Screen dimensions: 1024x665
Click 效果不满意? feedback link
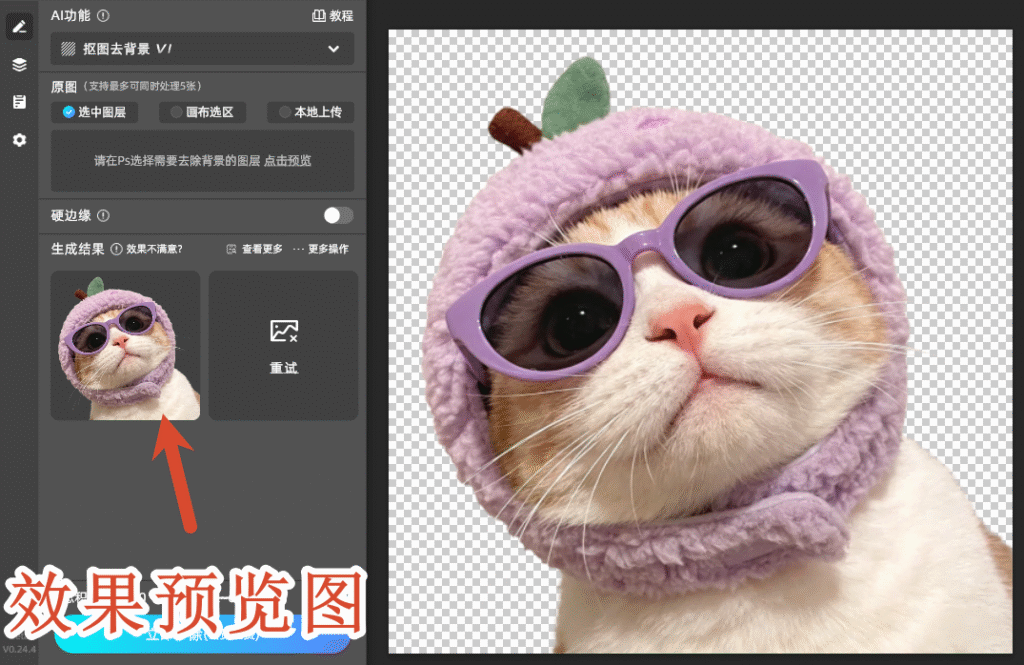(x=154, y=249)
